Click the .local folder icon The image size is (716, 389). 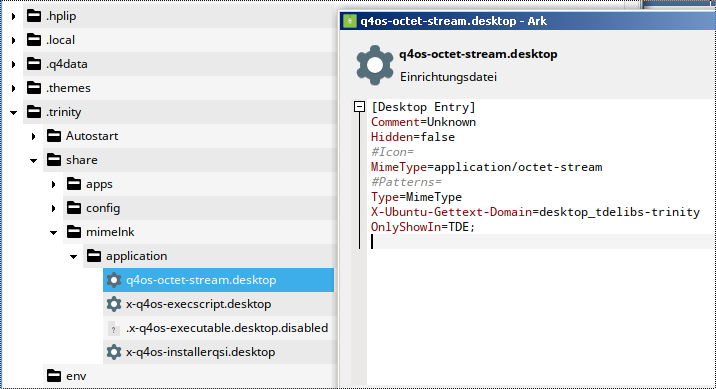(34, 40)
